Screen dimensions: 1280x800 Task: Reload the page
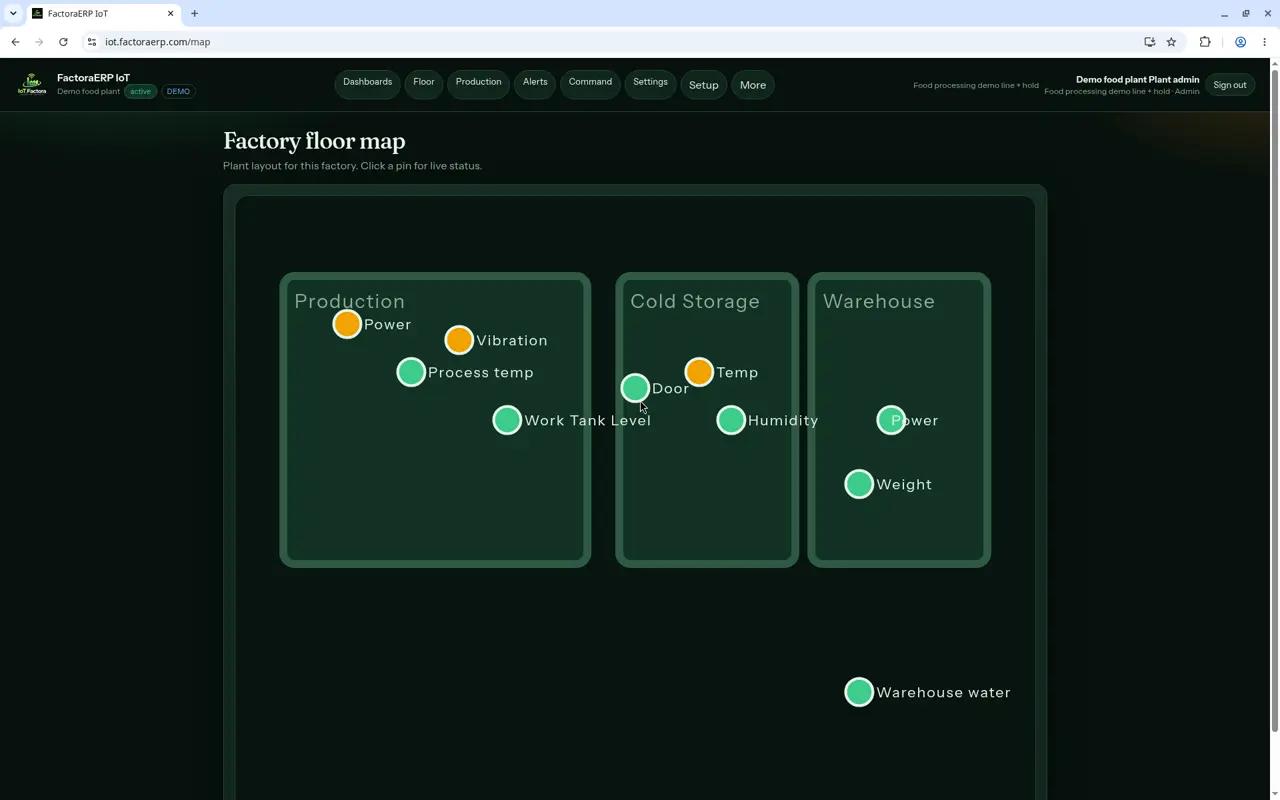pos(63,42)
